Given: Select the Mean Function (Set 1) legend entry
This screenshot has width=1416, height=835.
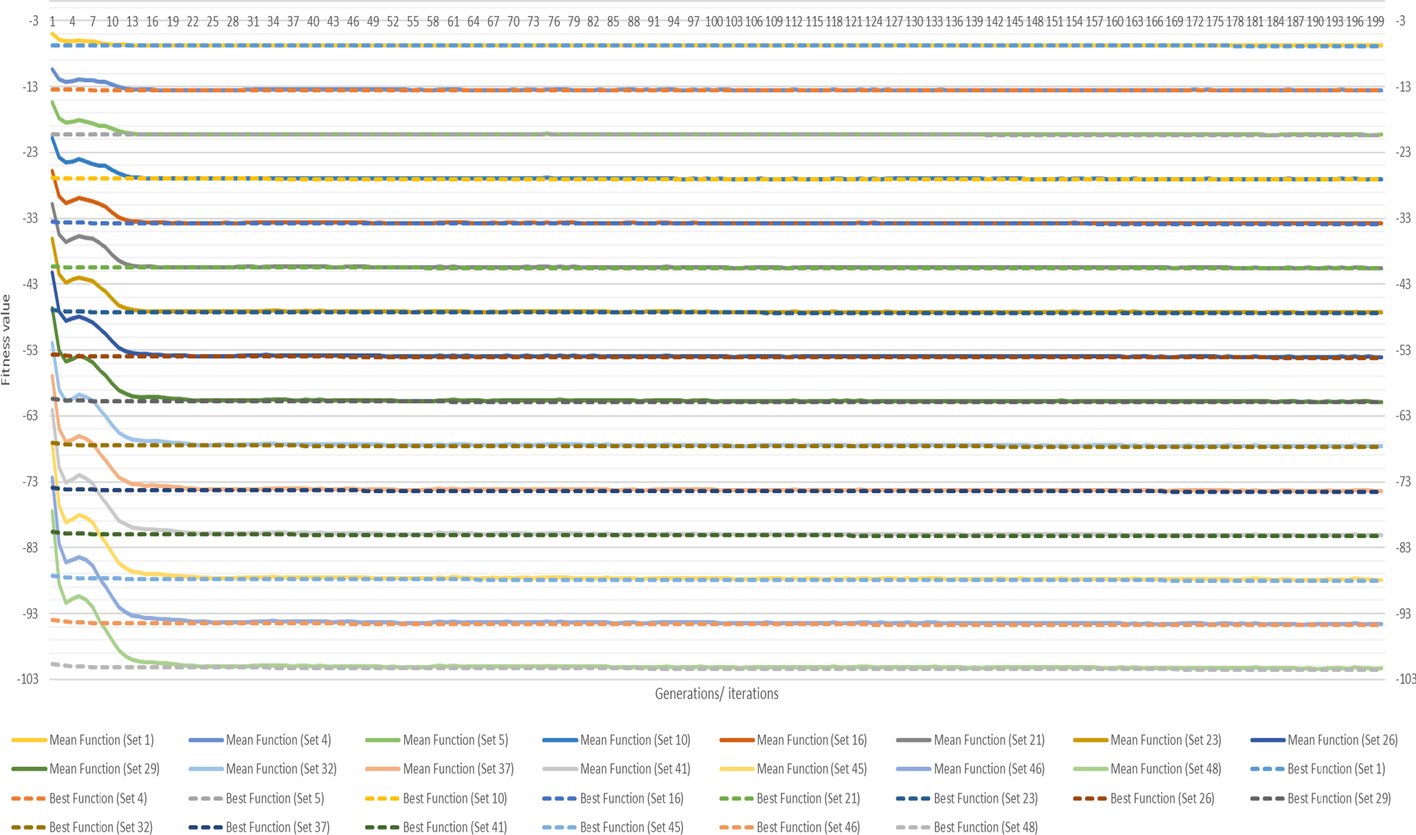Looking at the screenshot, I should point(83,740).
